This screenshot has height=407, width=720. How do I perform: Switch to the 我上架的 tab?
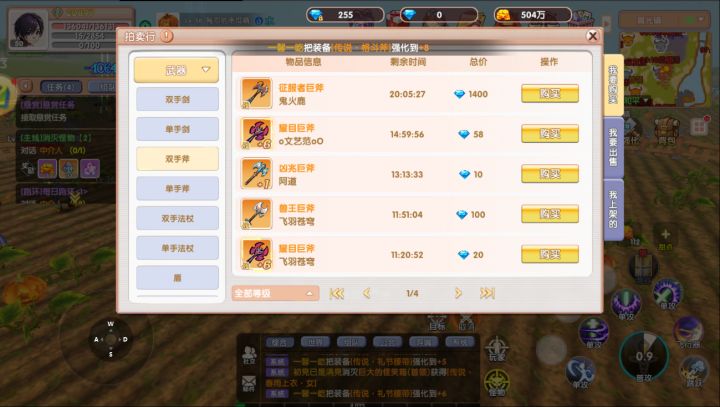[x=613, y=210]
